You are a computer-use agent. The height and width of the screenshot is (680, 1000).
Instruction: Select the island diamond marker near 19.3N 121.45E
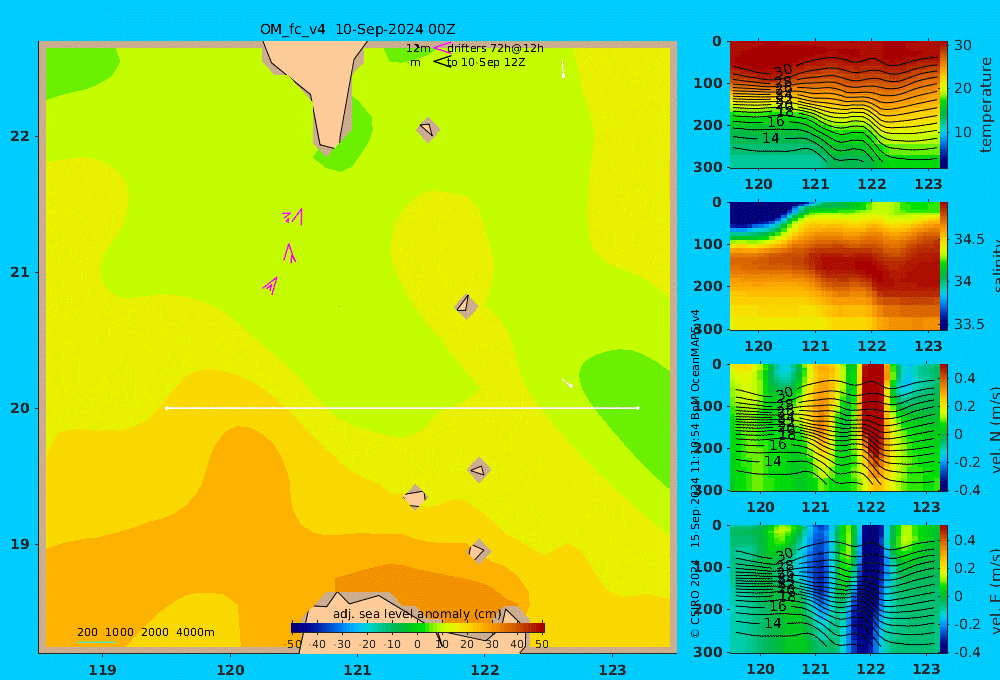tap(415, 497)
